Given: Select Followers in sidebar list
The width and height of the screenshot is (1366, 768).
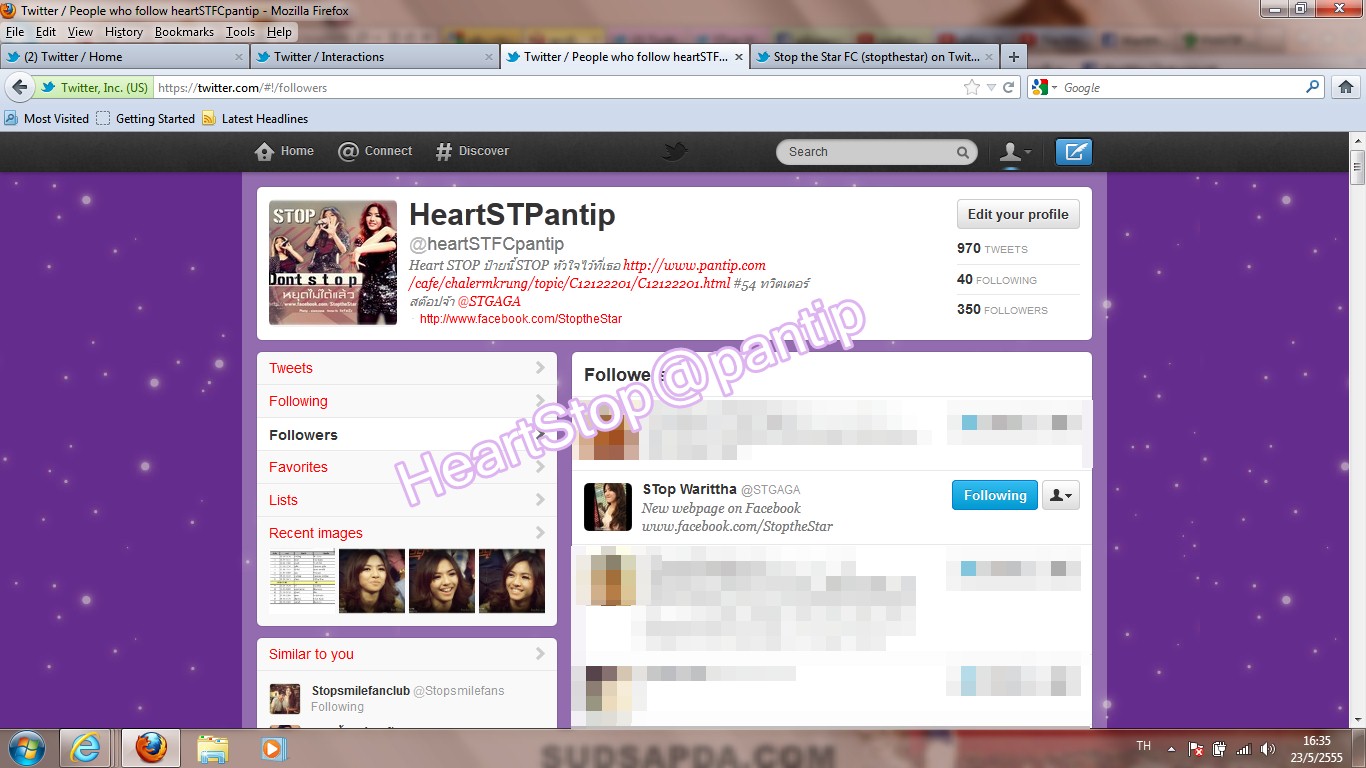Looking at the screenshot, I should pyautogui.click(x=407, y=434).
